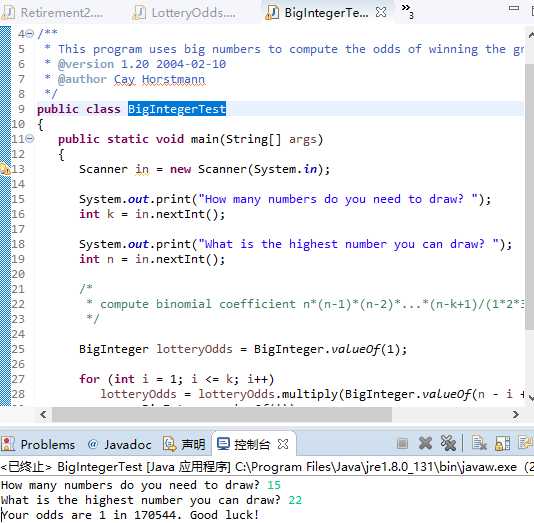Image resolution: width=534 pixels, height=523 pixels.
Task: Click the warning marker on line 13
Action: 5,169
